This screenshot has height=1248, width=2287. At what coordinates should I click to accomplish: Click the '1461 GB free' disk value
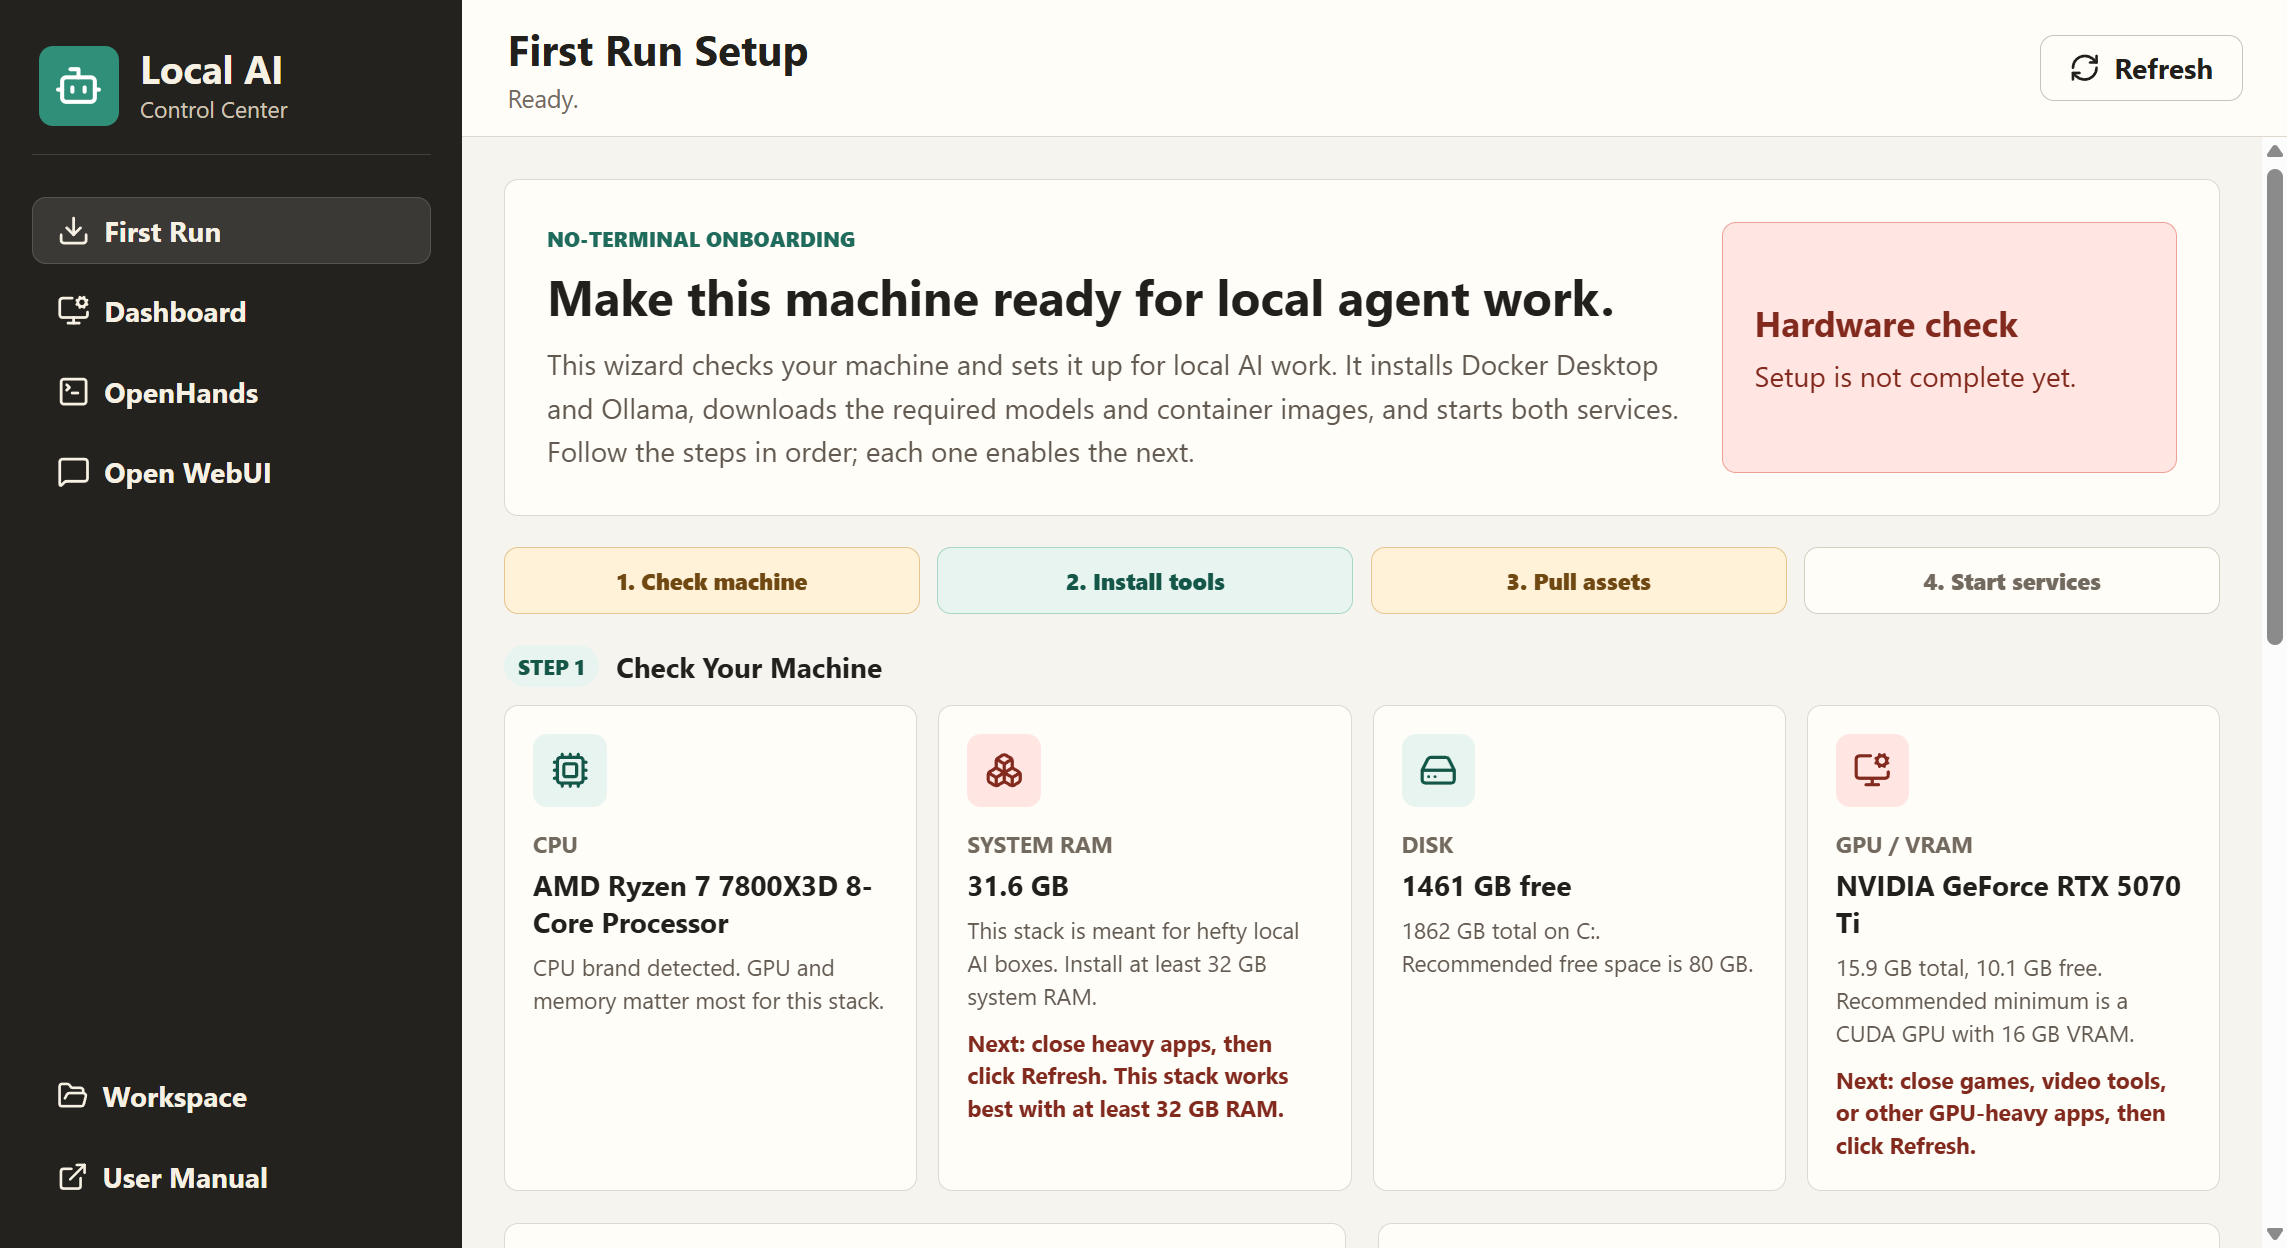click(1486, 886)
